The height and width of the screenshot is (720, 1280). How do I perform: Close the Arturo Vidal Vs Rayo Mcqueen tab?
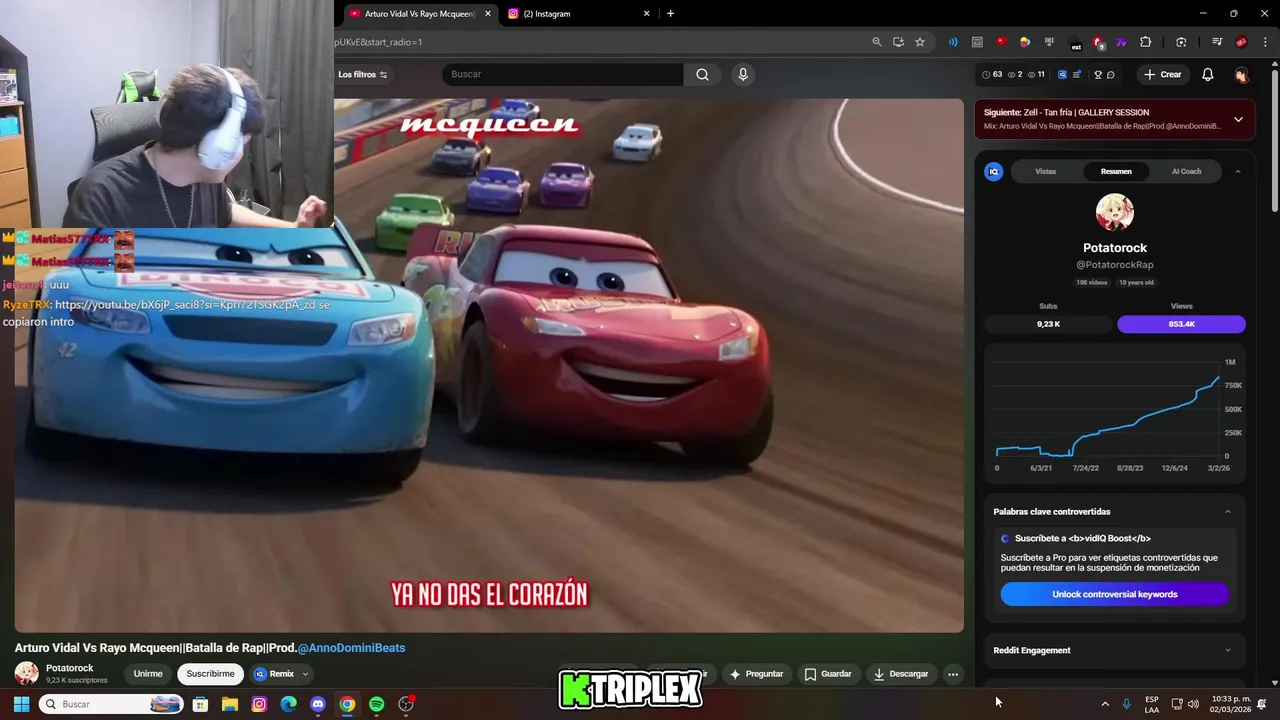(x=488, y=14)
